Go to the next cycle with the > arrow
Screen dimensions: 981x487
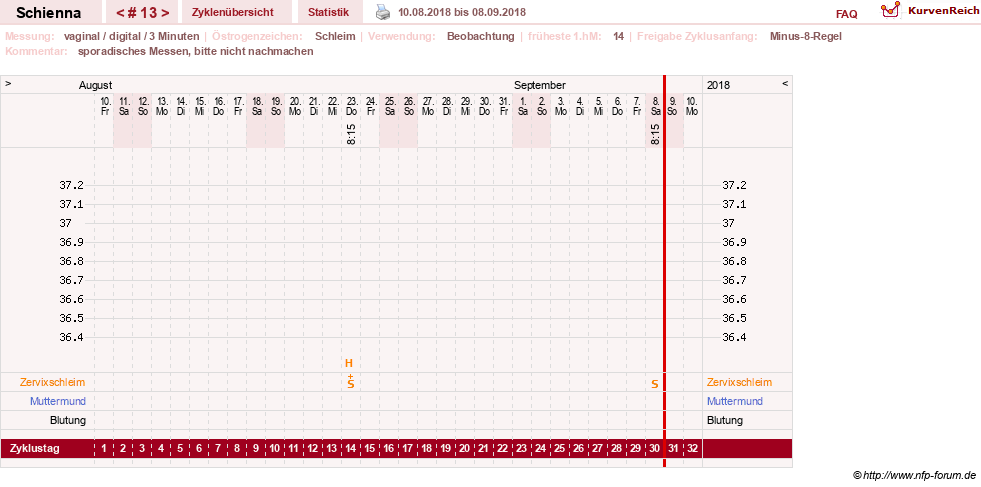(165, 13)
